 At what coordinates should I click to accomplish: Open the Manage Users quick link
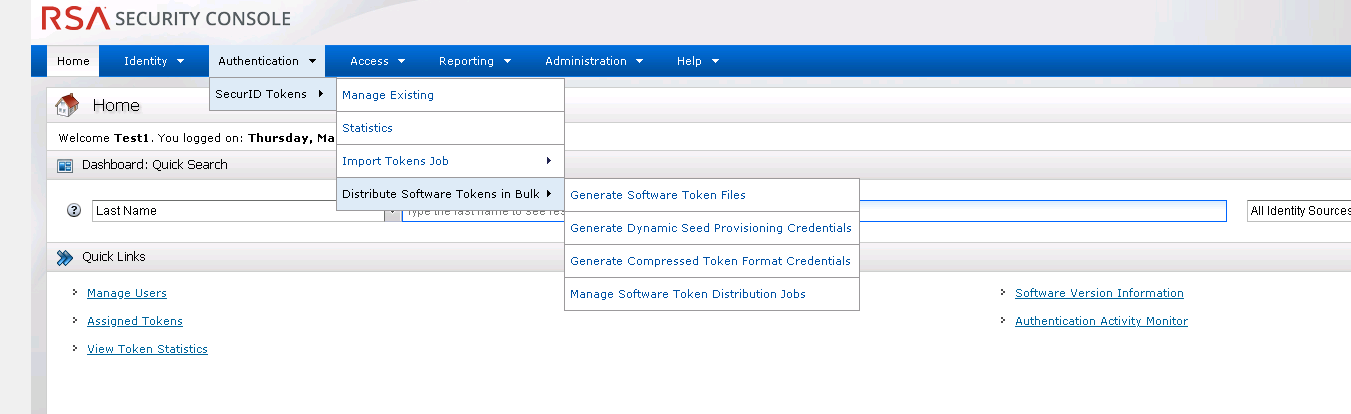click(x=127, y=293)
